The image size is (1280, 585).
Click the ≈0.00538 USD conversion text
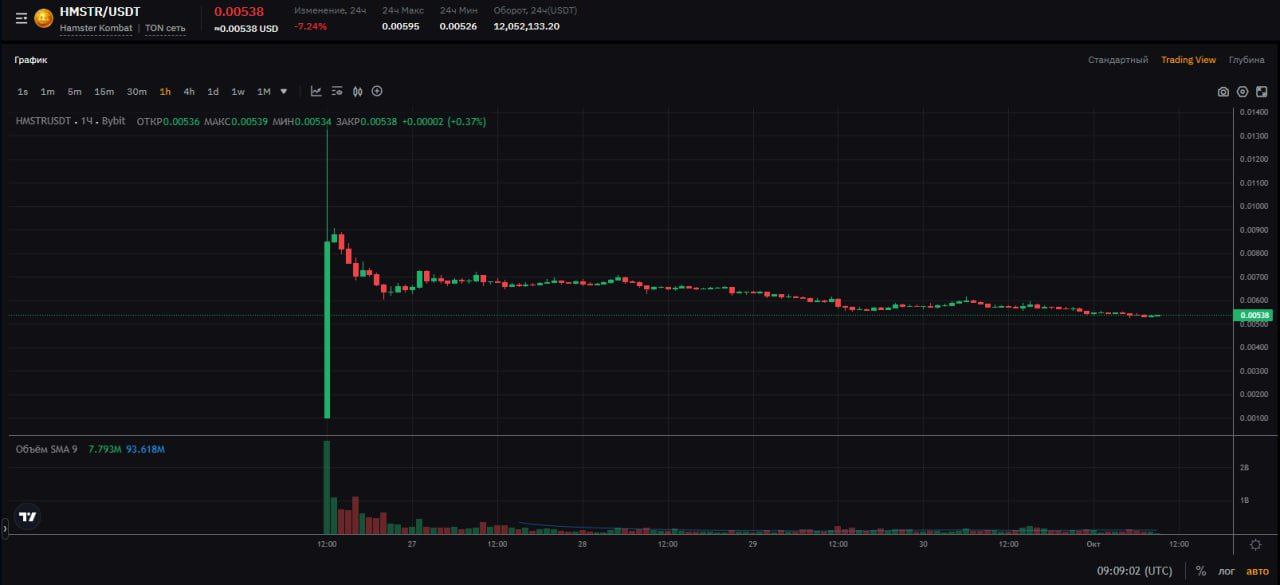[x=246, y=28]
